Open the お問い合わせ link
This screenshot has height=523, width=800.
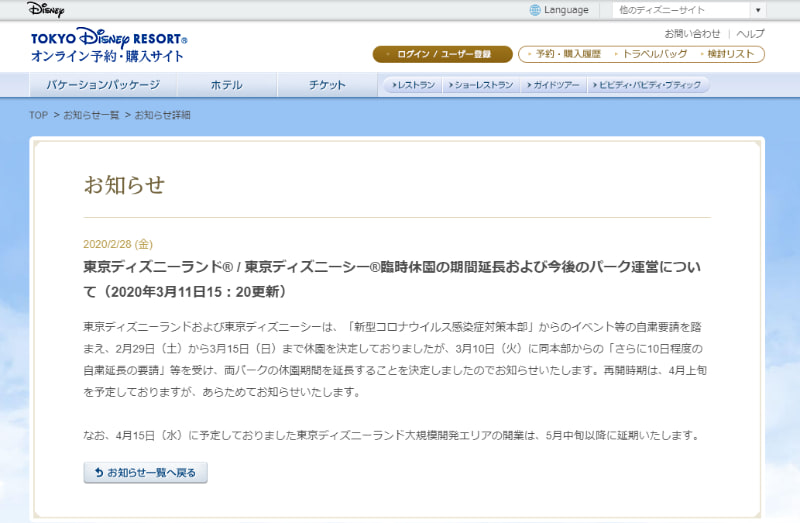pyautogui.click(x=692, y=34)
